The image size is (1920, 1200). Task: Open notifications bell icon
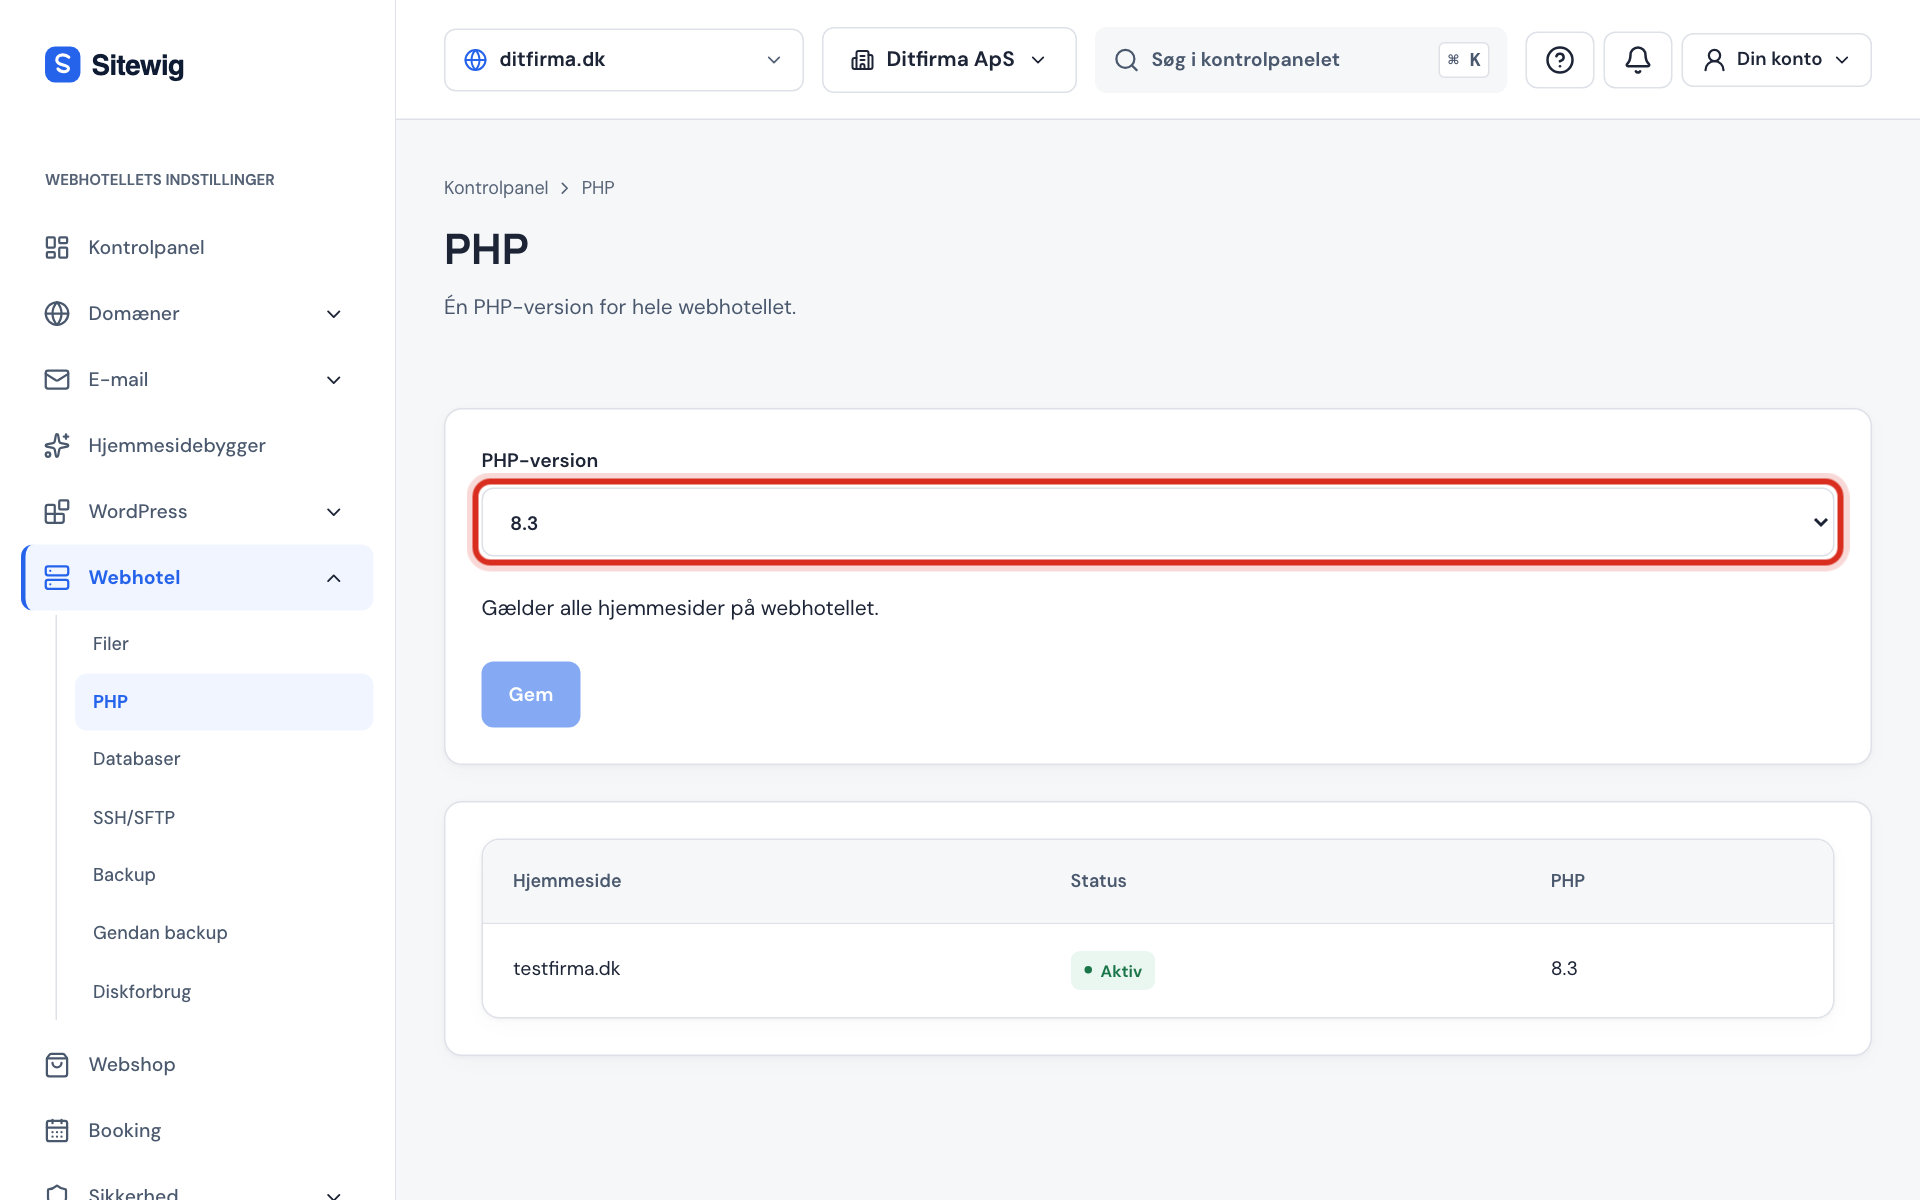1637,60
